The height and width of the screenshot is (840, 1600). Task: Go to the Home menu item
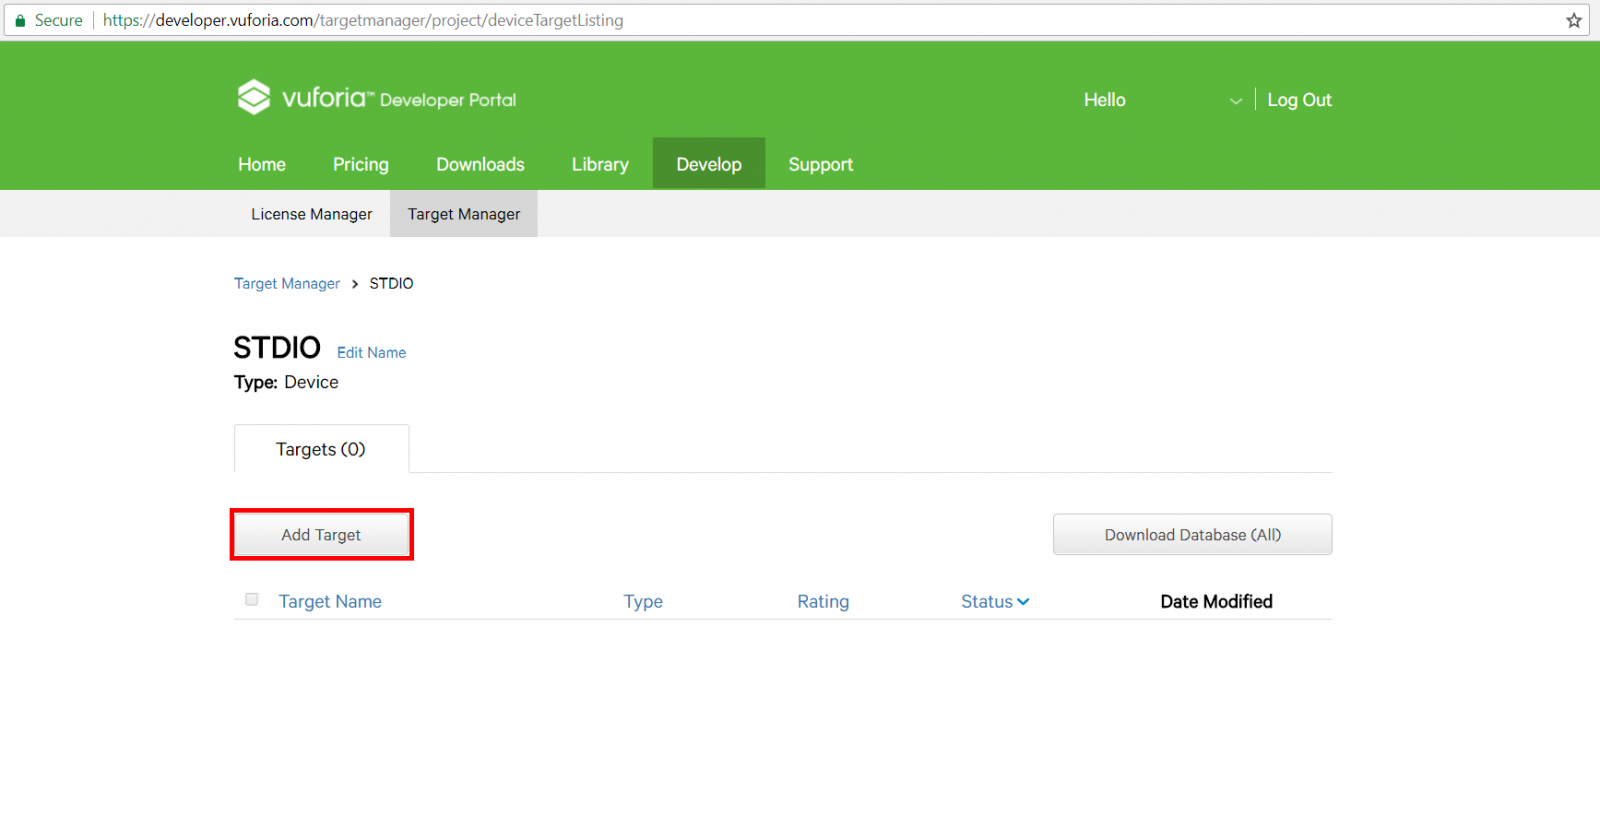coord(262,164)
